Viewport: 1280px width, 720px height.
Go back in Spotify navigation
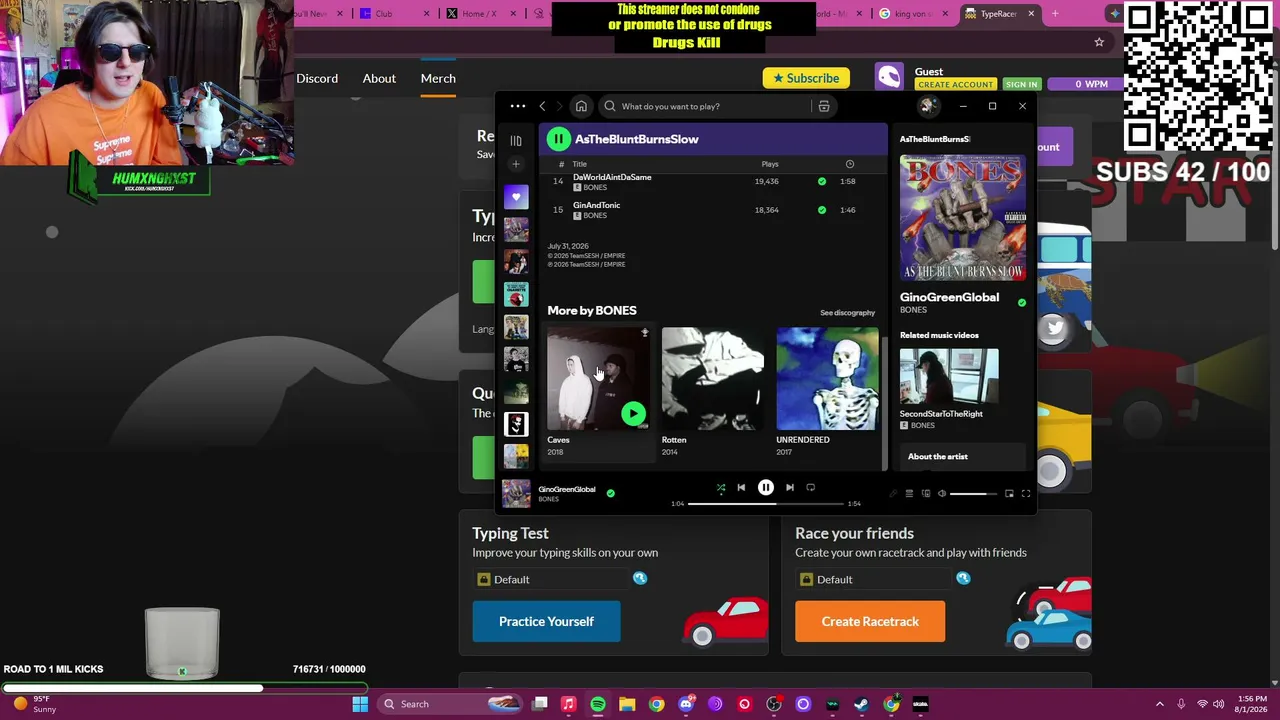click(x=542, y=106)
